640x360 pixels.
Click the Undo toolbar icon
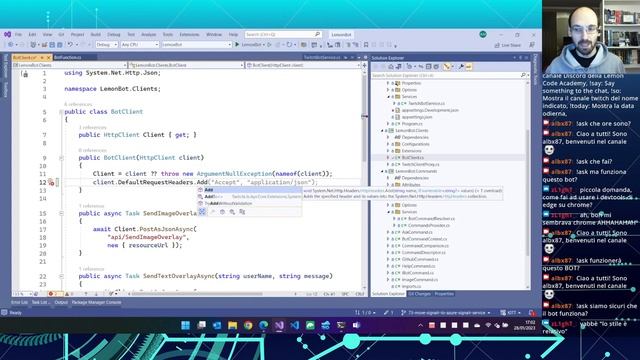[70, 44]
